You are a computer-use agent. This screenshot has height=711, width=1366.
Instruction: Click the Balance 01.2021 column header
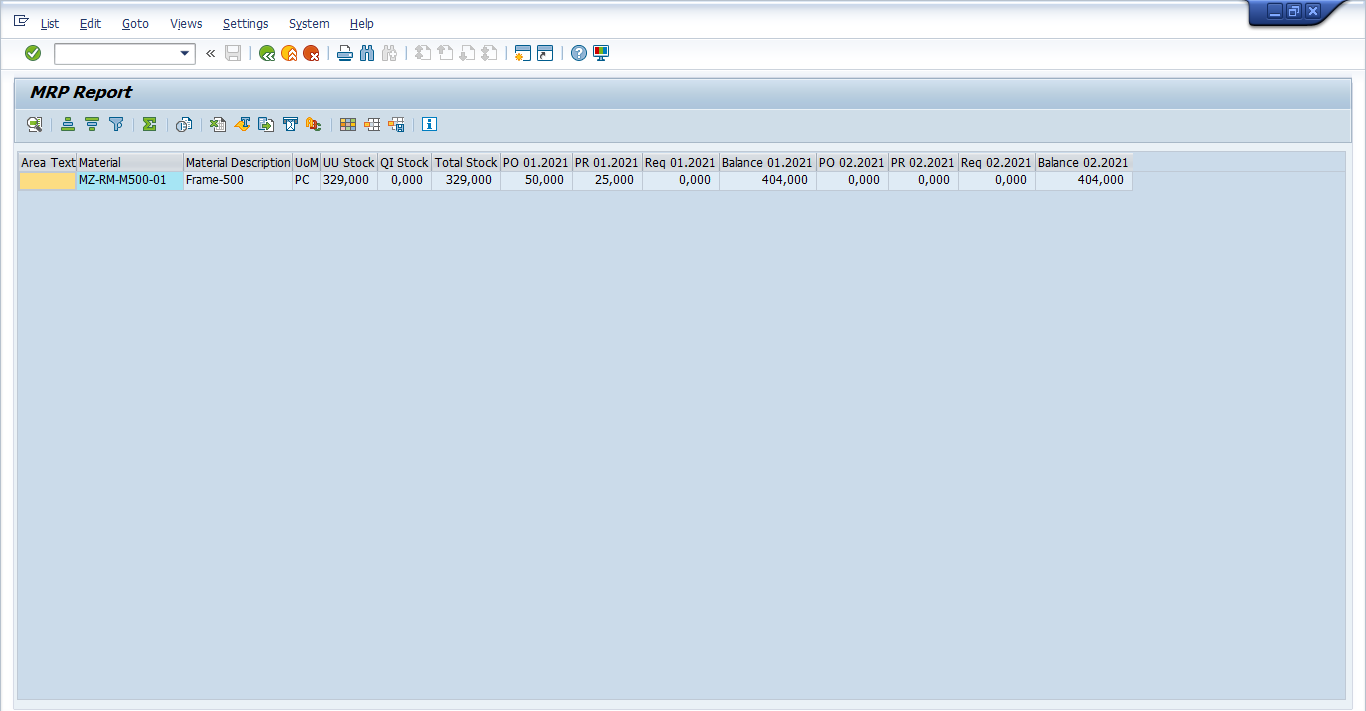tap(768, 162)
